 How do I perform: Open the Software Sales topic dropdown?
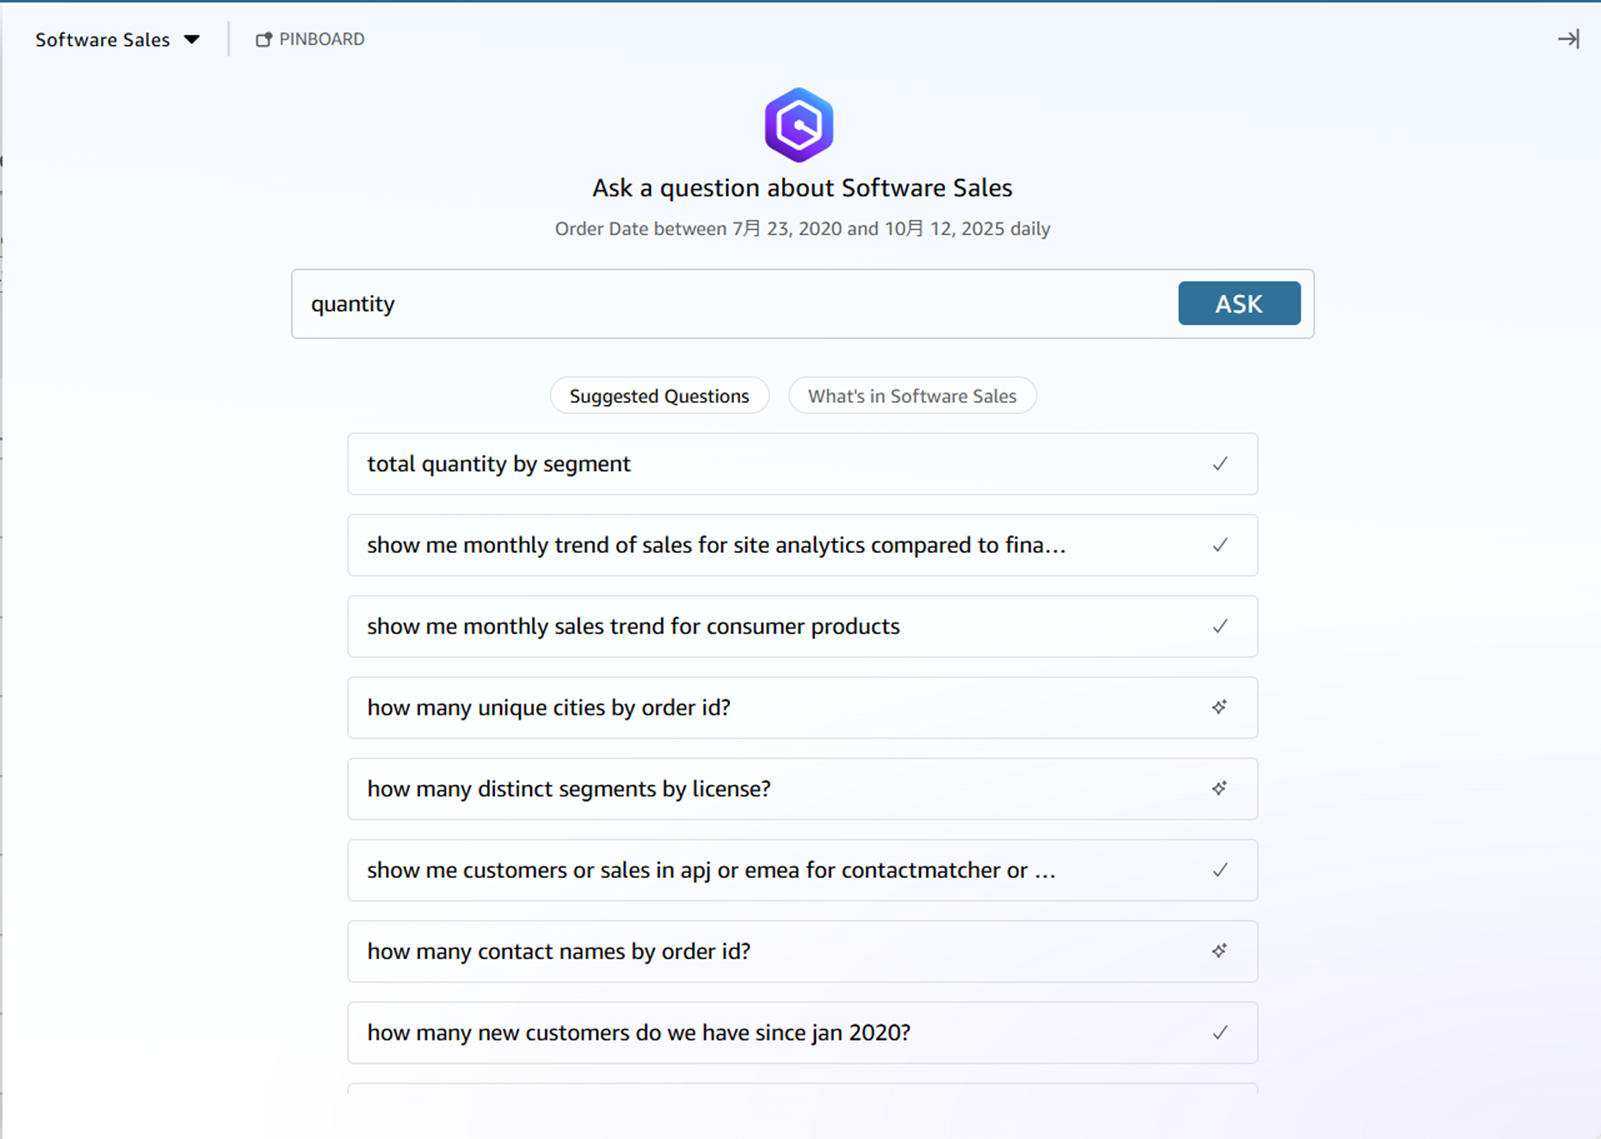pyautogui.click(x=117, y=40)
